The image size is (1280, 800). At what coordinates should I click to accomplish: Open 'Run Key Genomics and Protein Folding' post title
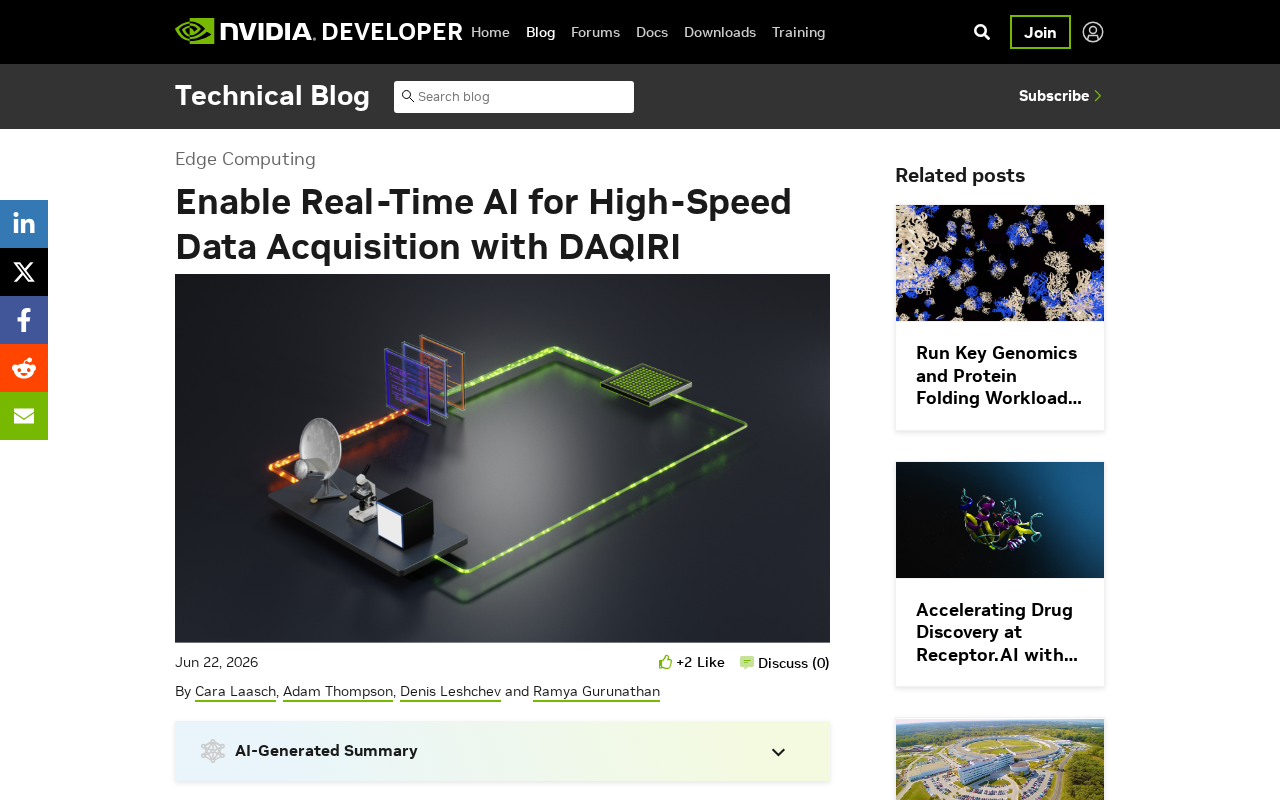(999, 375)
